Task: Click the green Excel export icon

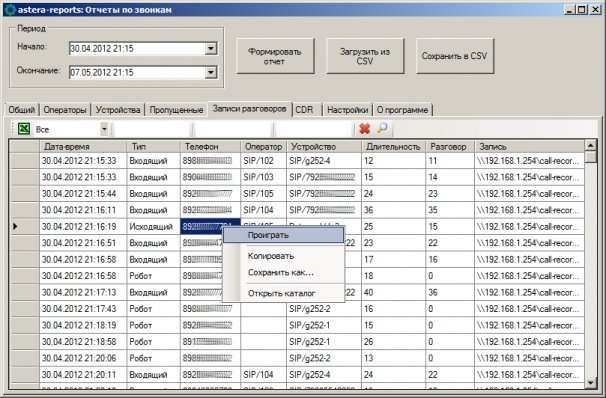Action: click(24, 129)
